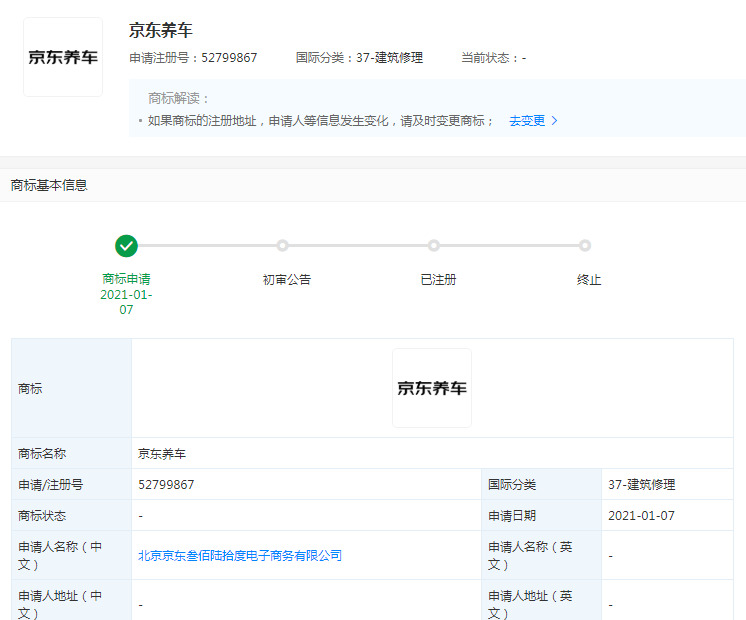Click the 申请人地址（英文） header cell
Viewport: 746px width, 620px height.
(541, 600)
